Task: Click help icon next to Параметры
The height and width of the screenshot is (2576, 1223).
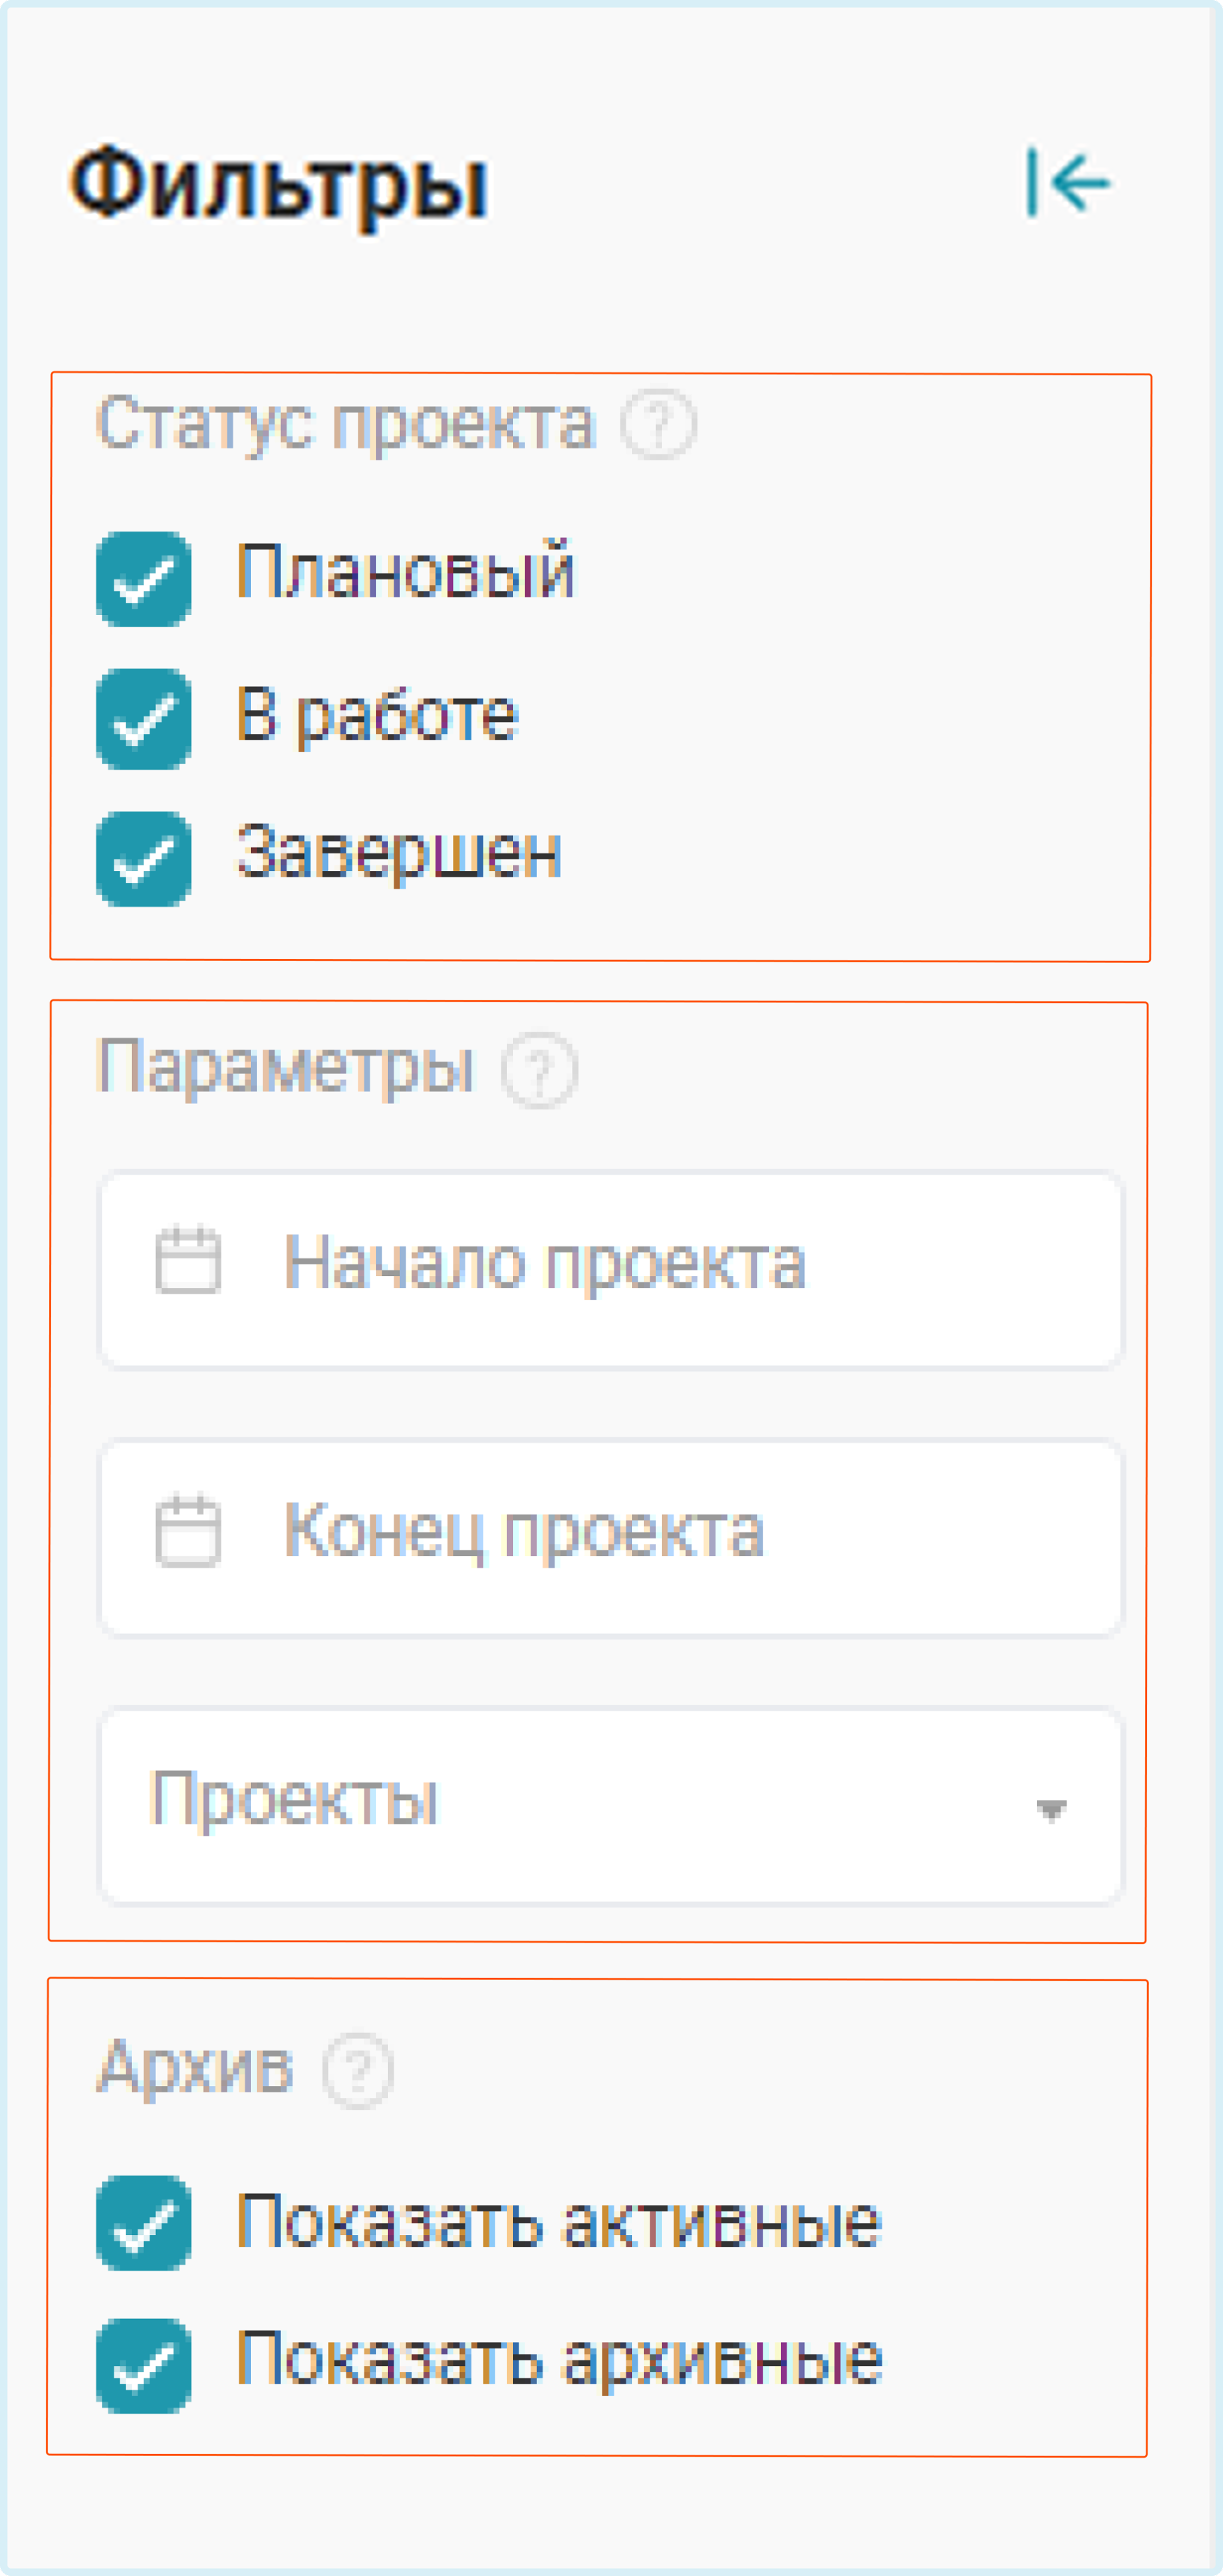Action: coord(540,1070)
